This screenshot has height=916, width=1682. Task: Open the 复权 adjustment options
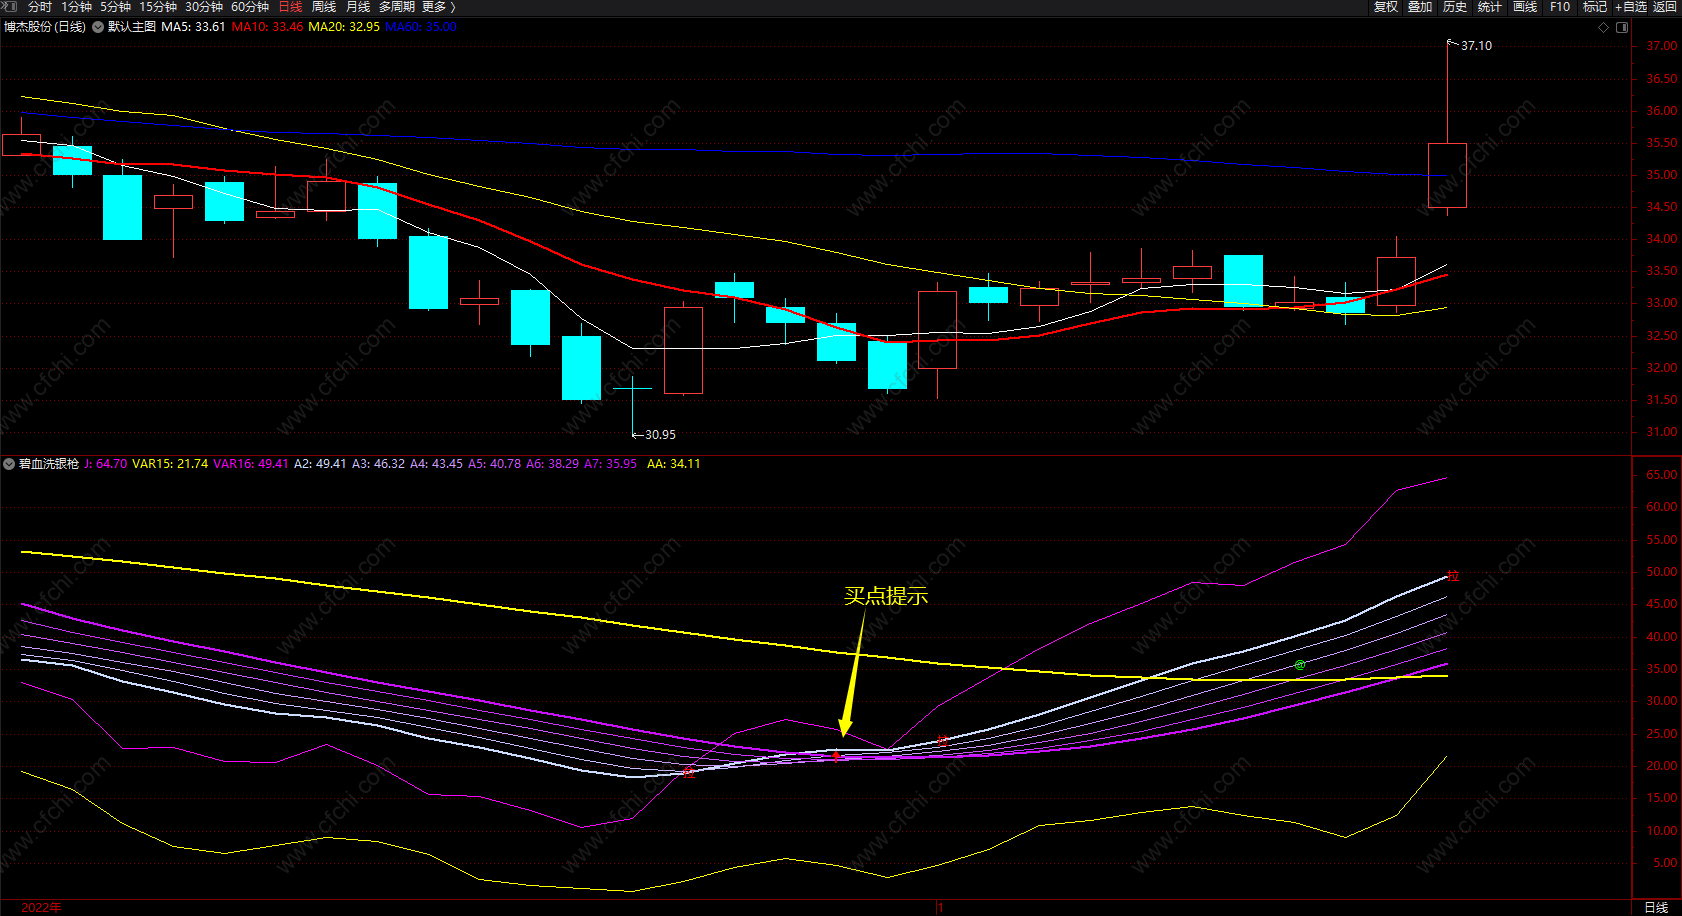tap(1386, 7)
